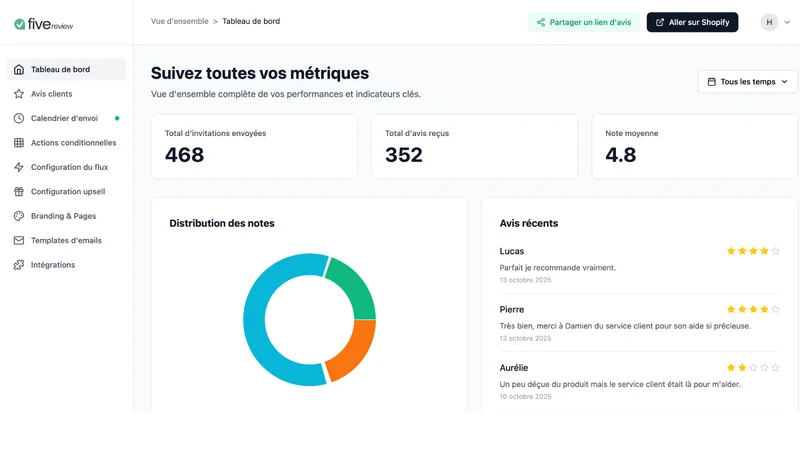Click Lucas's star rating
This screenshot has width=800, height=450.
coord(753,251)
